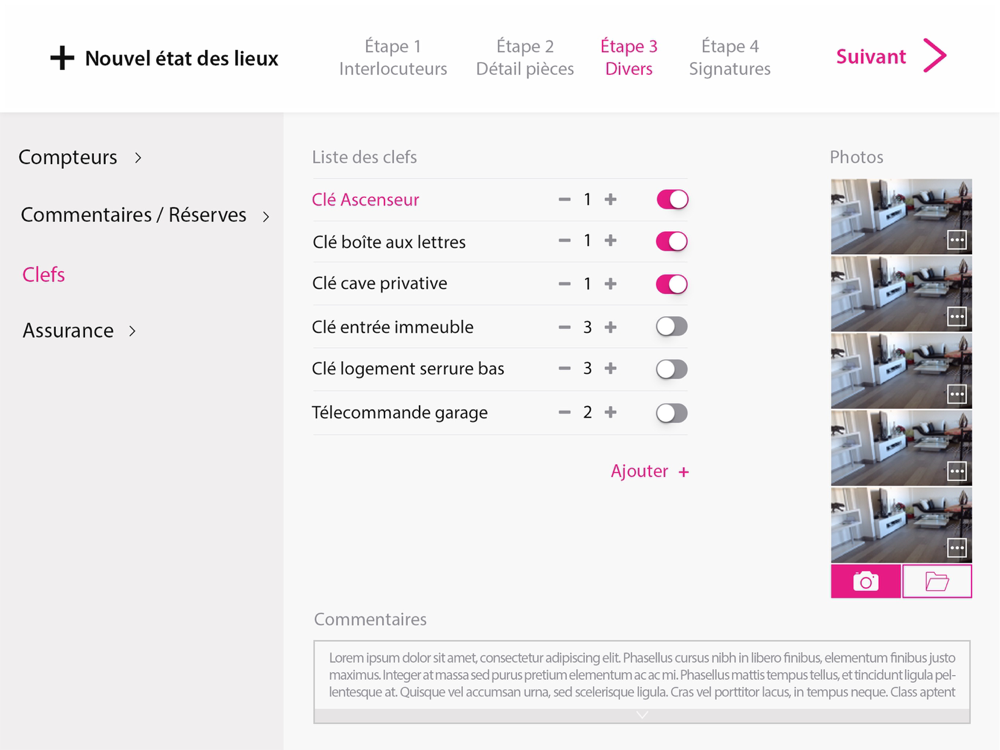Click the plus icon beside Nouvel état des lieux
The height and width of the screenshot is (750, 1000).
click(62, 58)
